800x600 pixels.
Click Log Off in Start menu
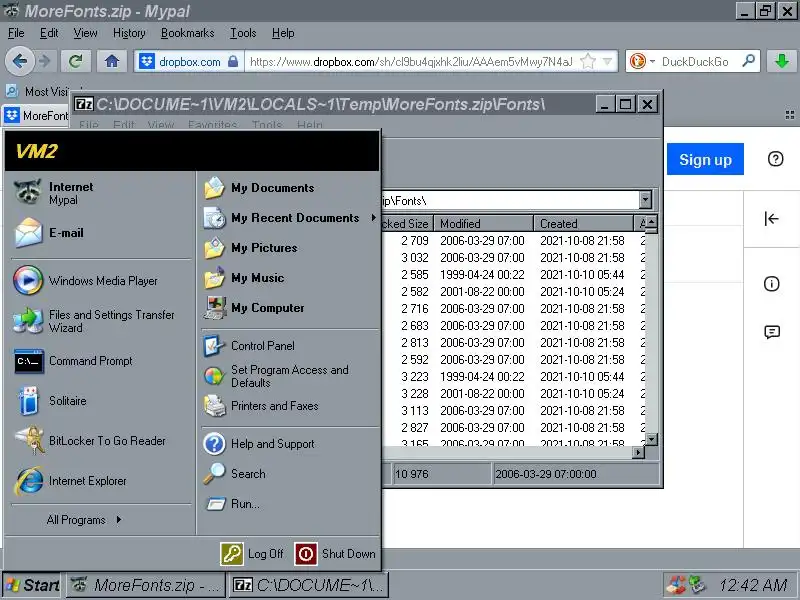(x=253, y=554)
